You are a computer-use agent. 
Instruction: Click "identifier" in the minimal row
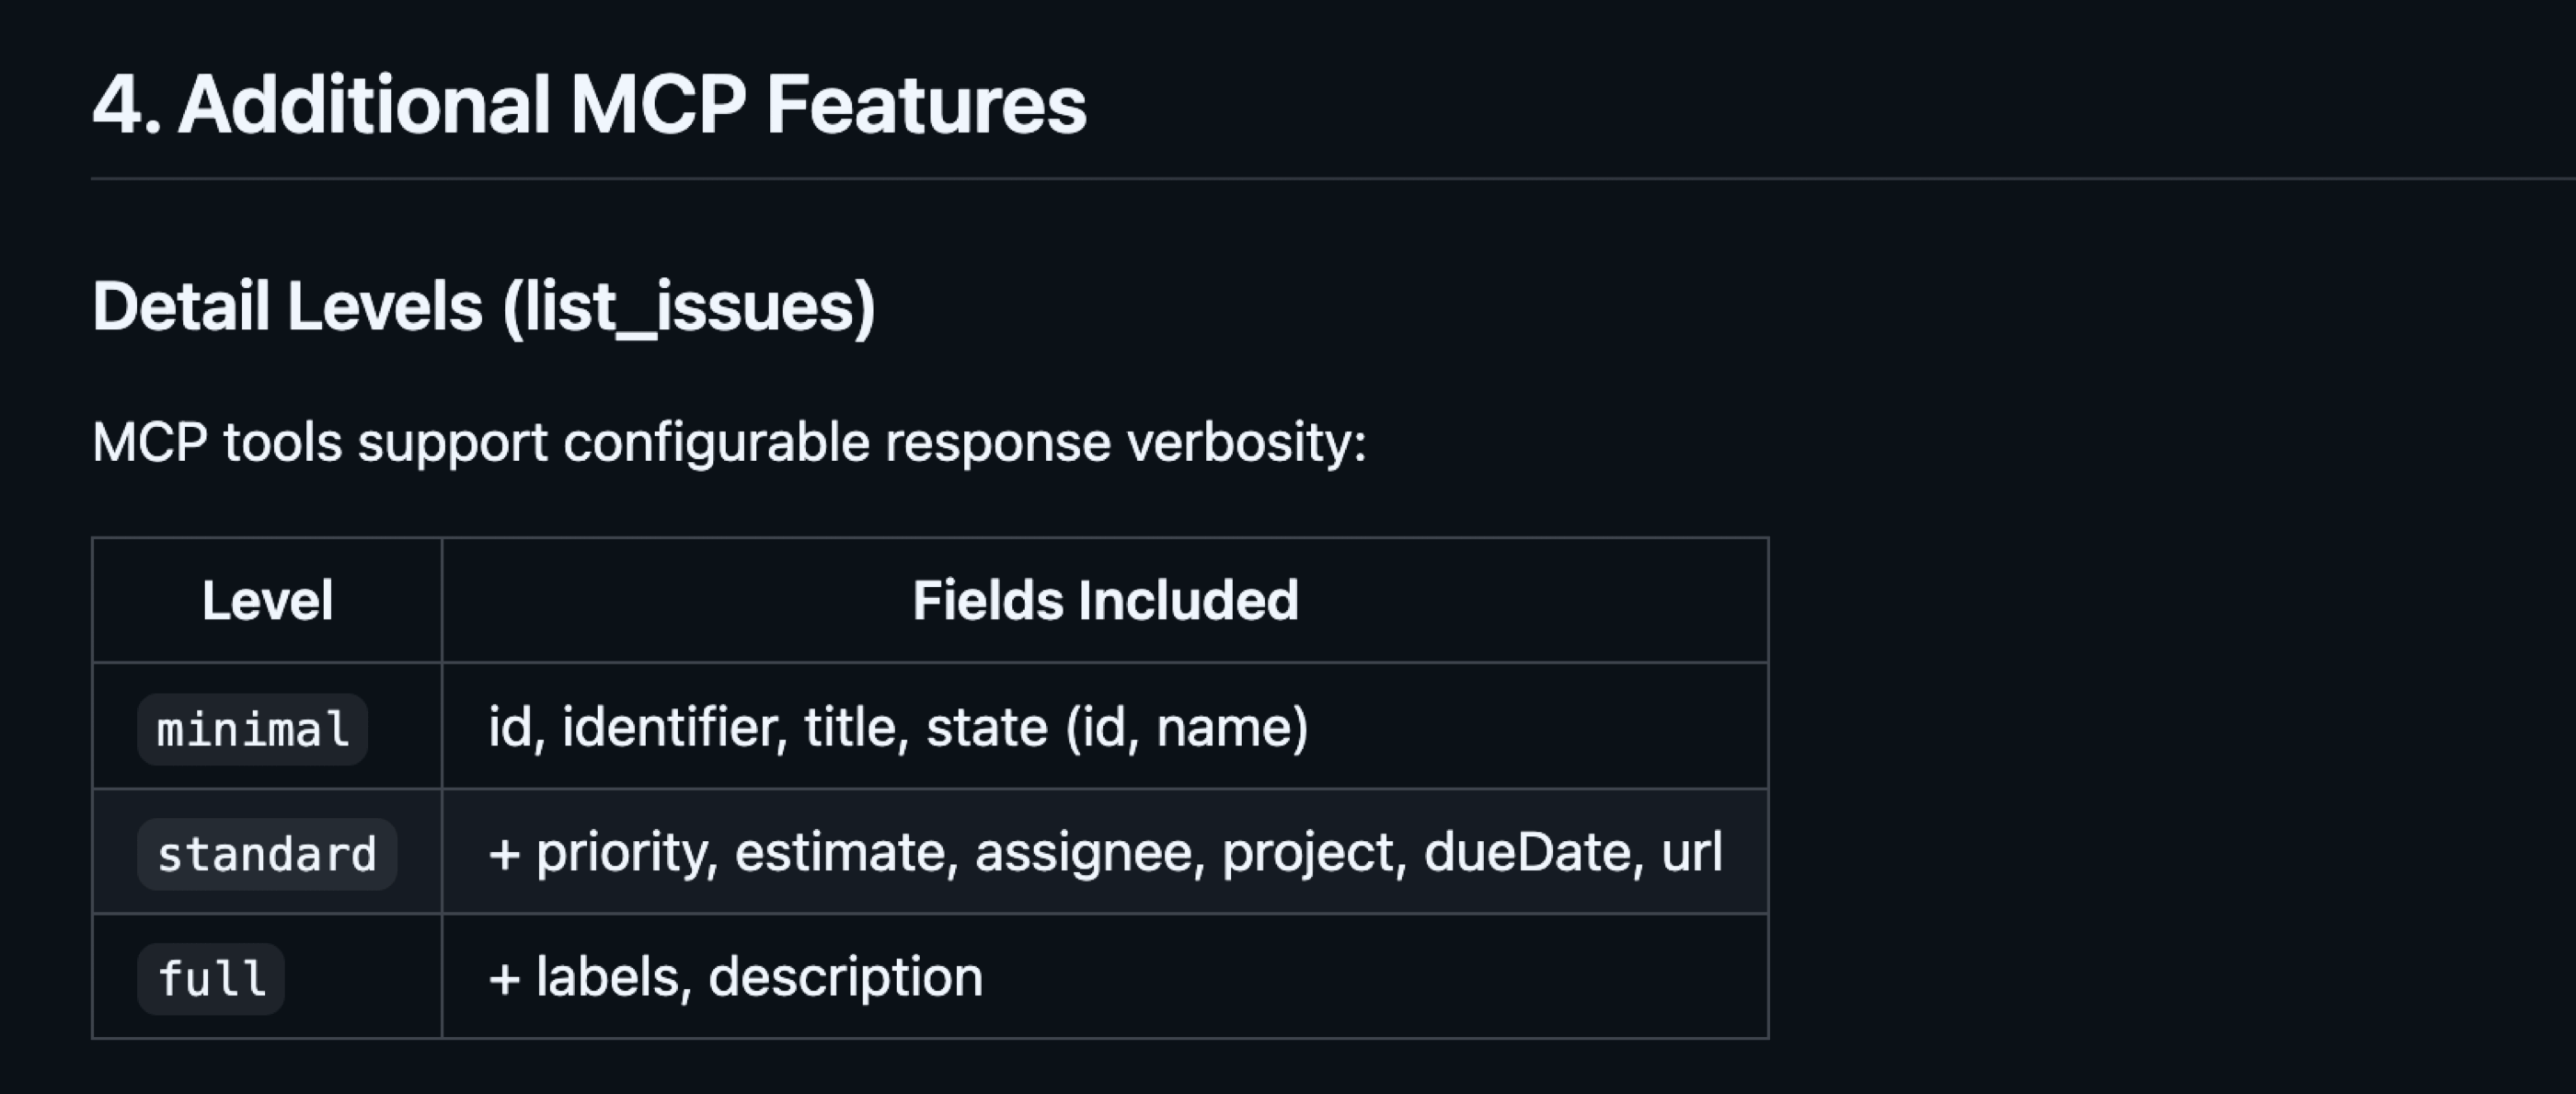pos(670,727)
